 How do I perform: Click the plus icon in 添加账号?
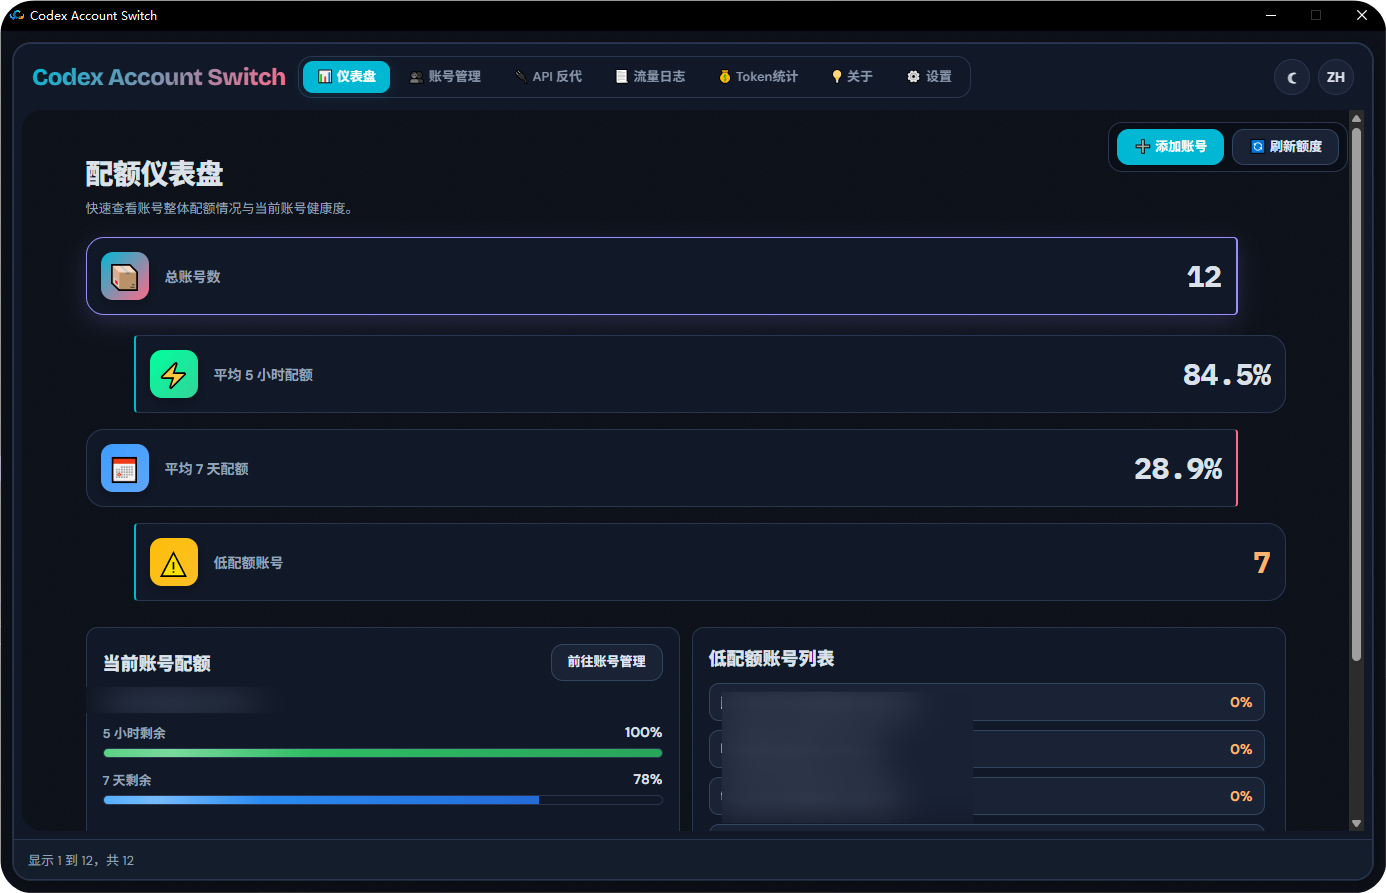(1143, 147)
